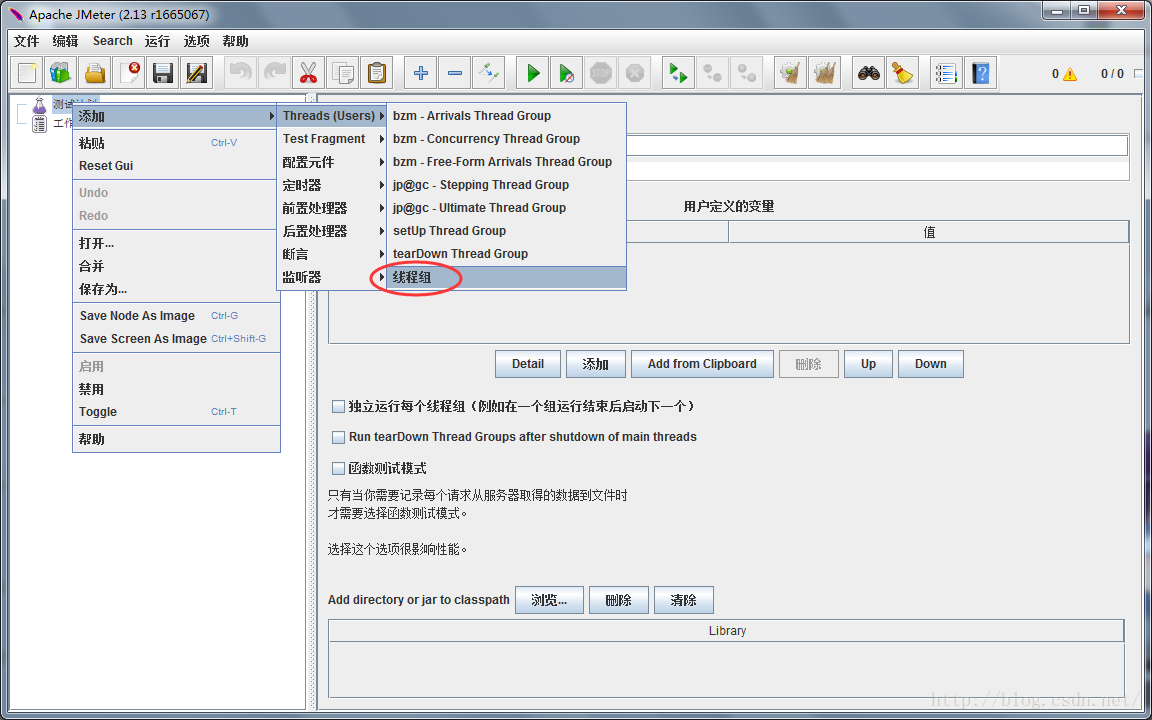
Task: Click the Help book toolbar icon
Action: click(980, 73)
